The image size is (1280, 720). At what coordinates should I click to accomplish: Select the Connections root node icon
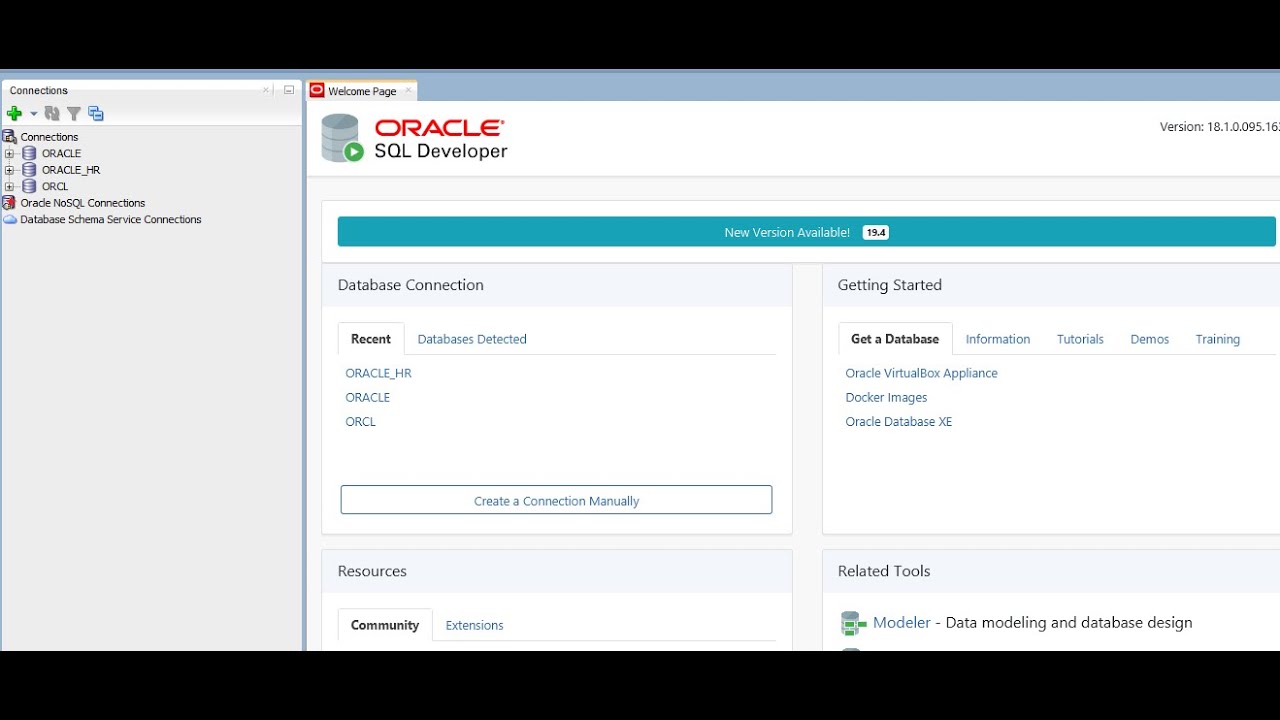10,137
